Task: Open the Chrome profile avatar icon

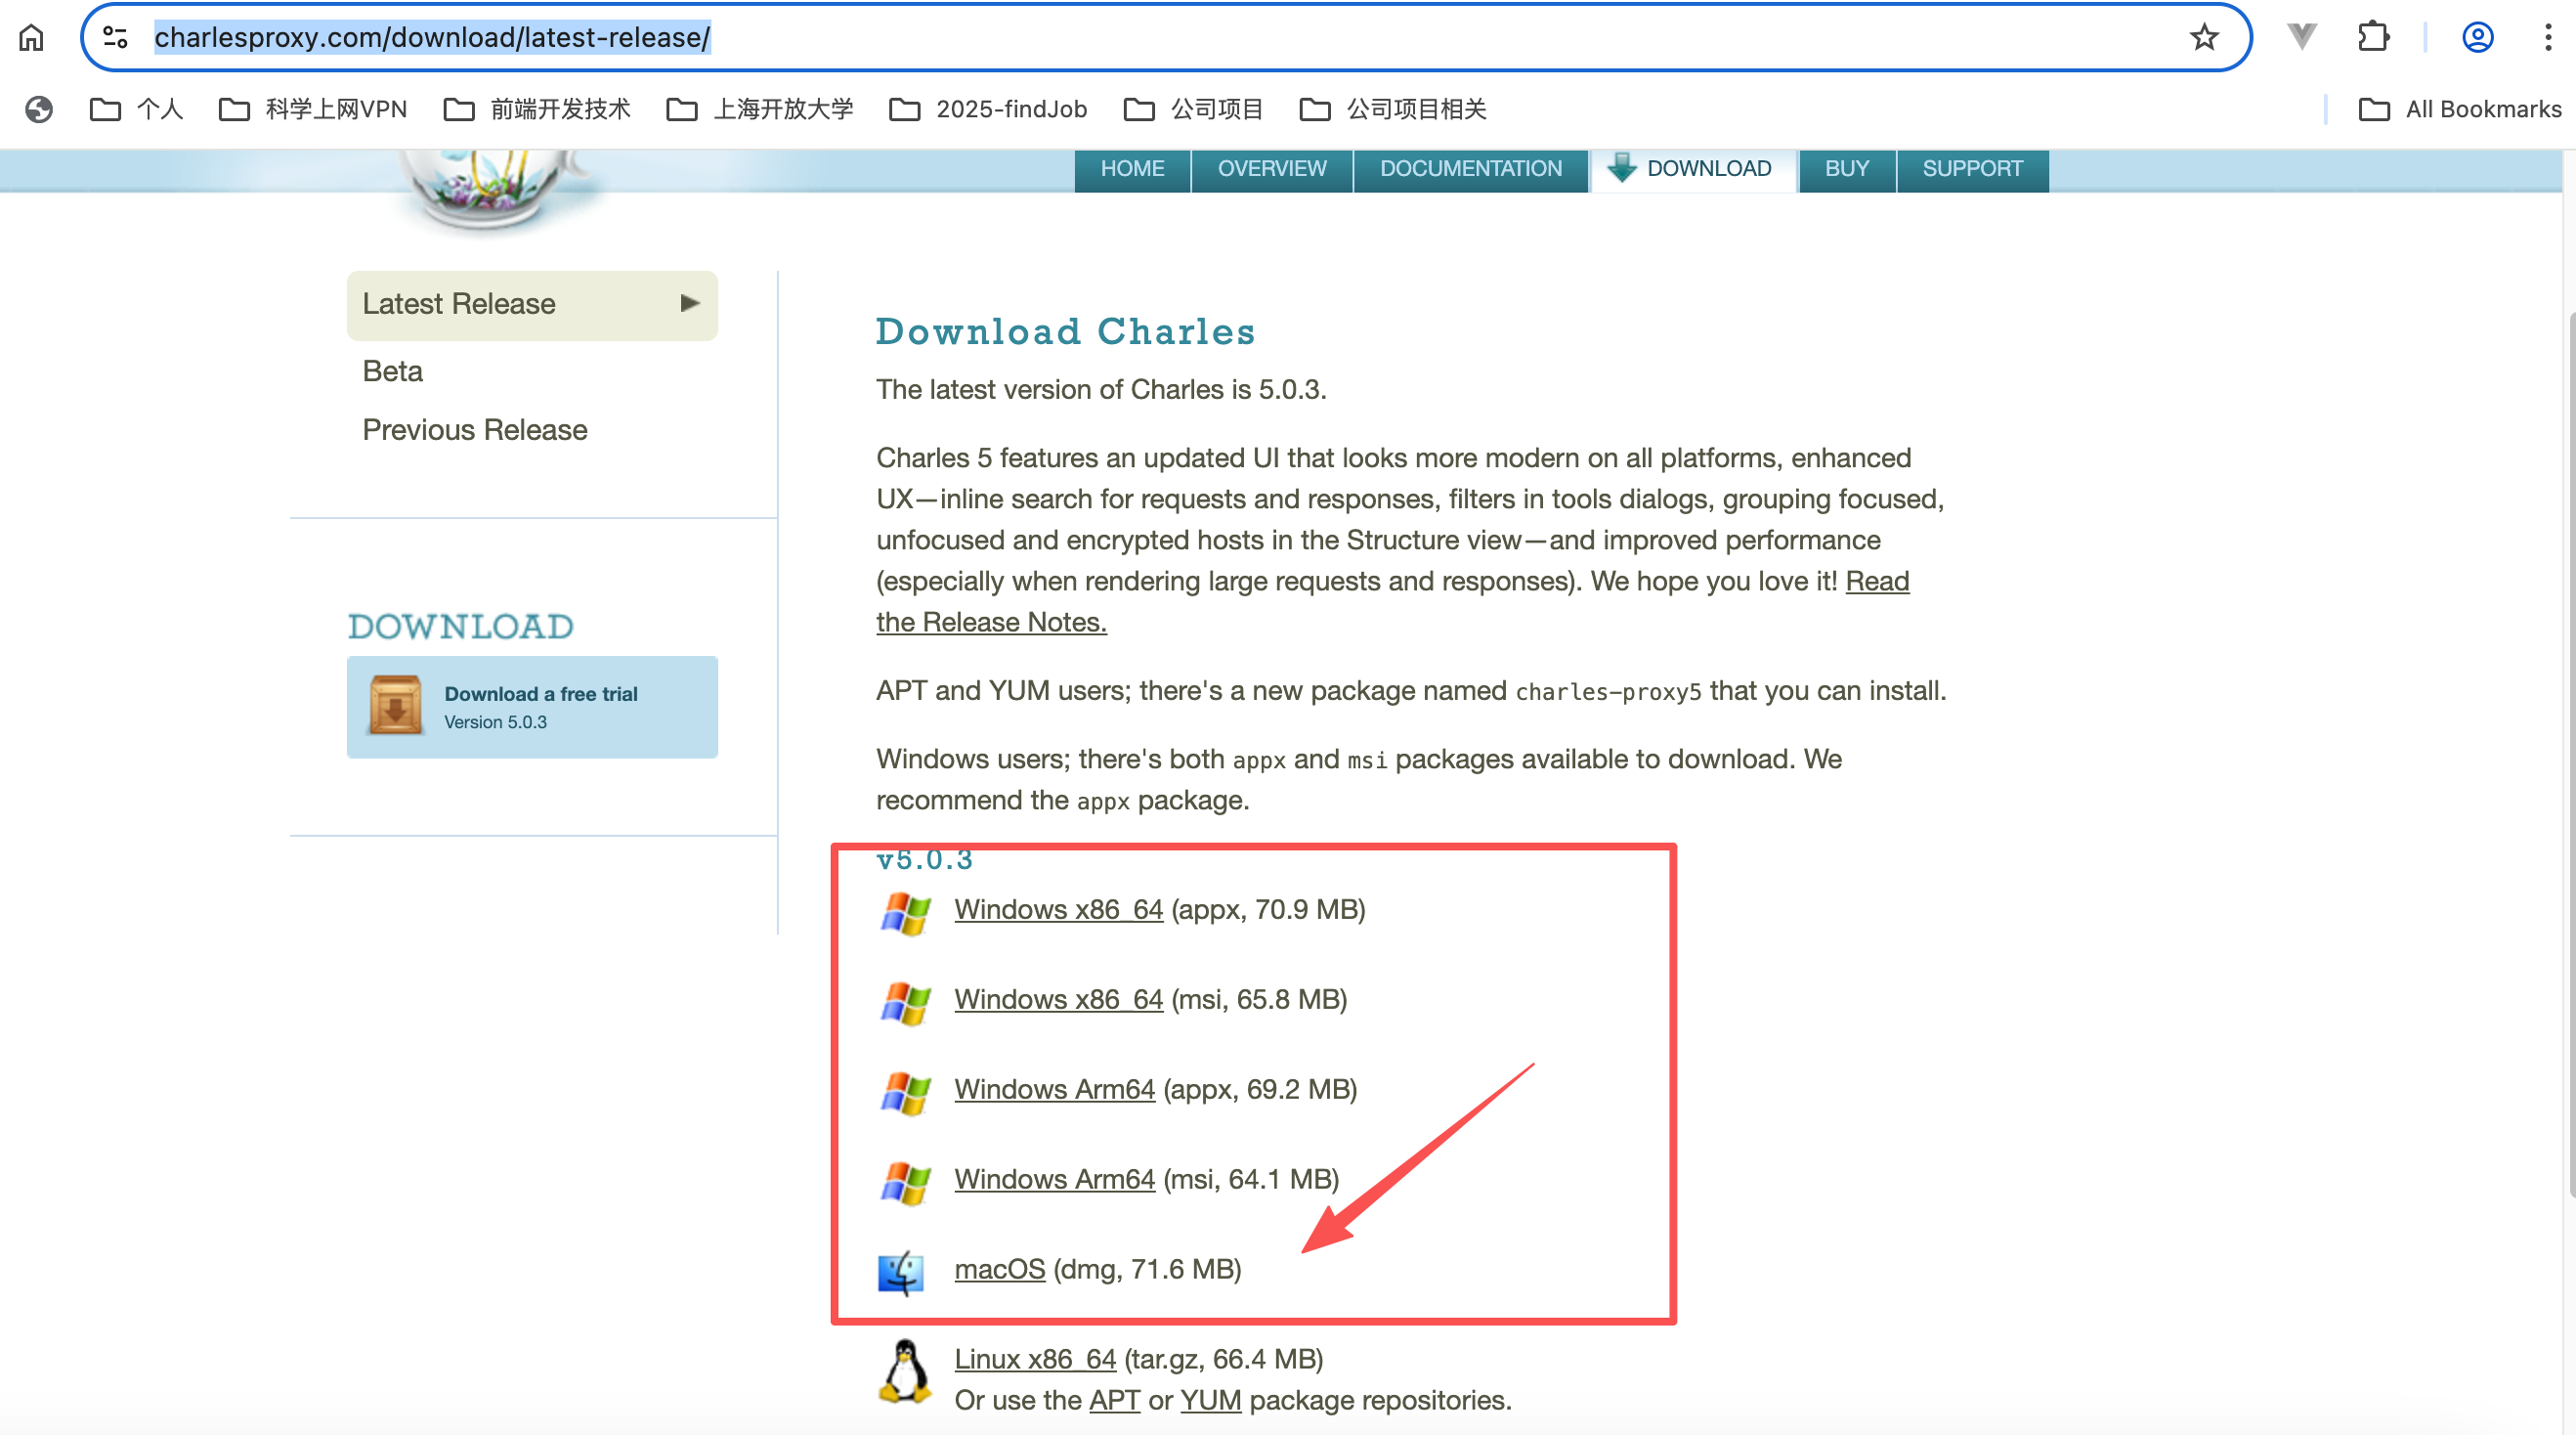Action: (2477, 38)
